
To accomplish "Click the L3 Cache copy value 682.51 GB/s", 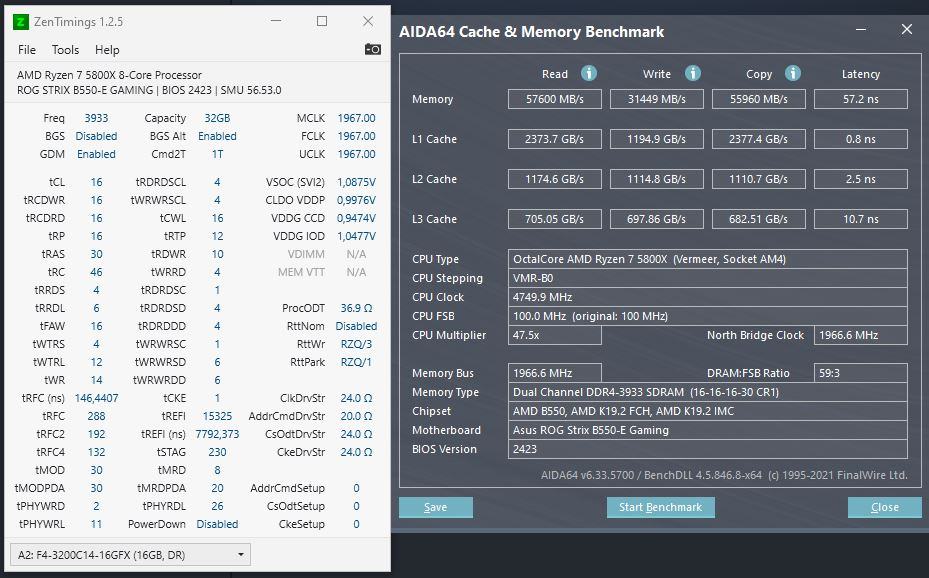I will coord(759,219).
